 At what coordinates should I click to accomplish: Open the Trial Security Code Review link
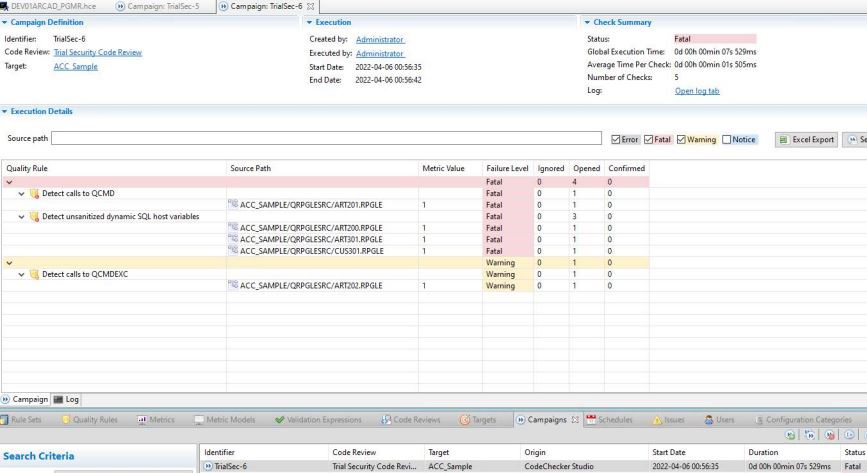click(x=98, y=53)
